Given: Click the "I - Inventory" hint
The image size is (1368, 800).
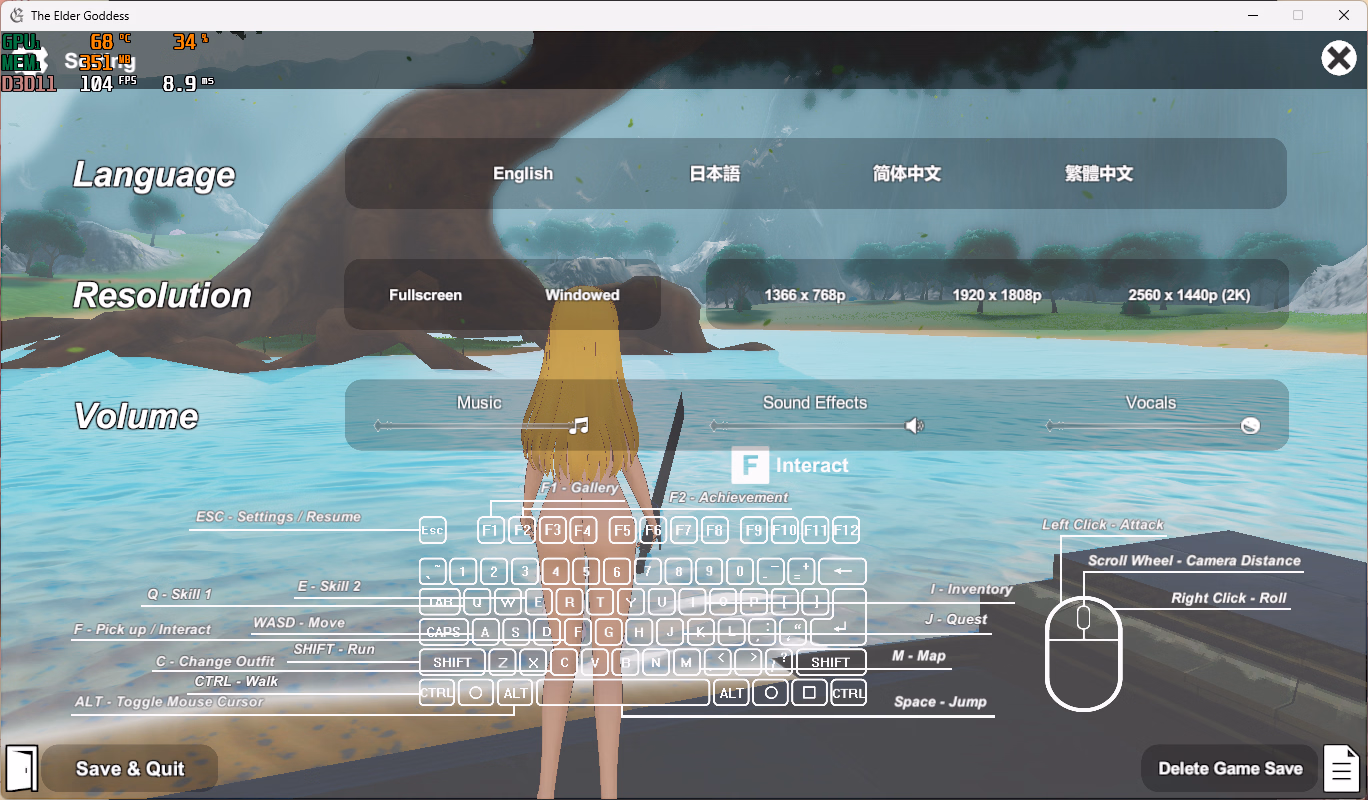Looking at the screenshot, I should click(x=971, y=590).
